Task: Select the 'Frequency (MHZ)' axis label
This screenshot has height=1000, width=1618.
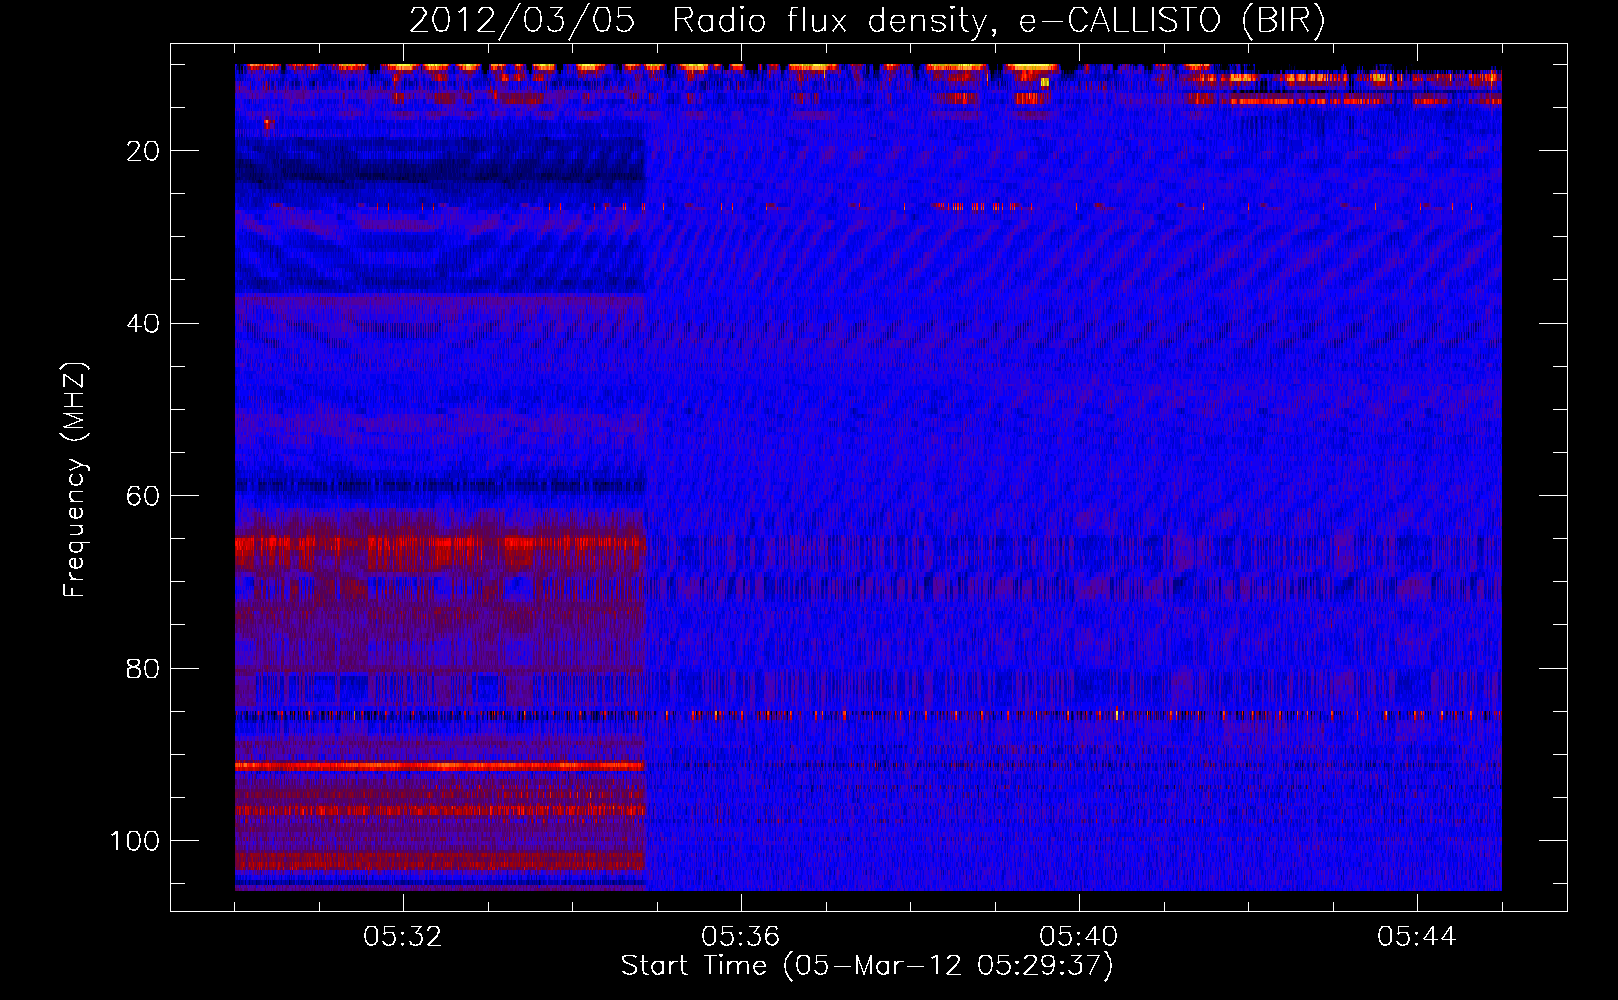Action: point(75,479)
